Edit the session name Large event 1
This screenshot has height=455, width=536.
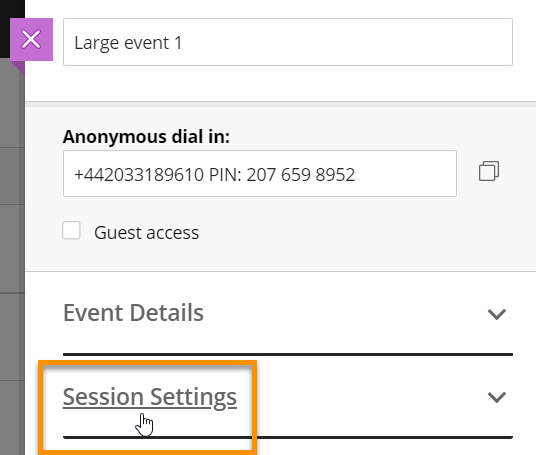(288, 42)
